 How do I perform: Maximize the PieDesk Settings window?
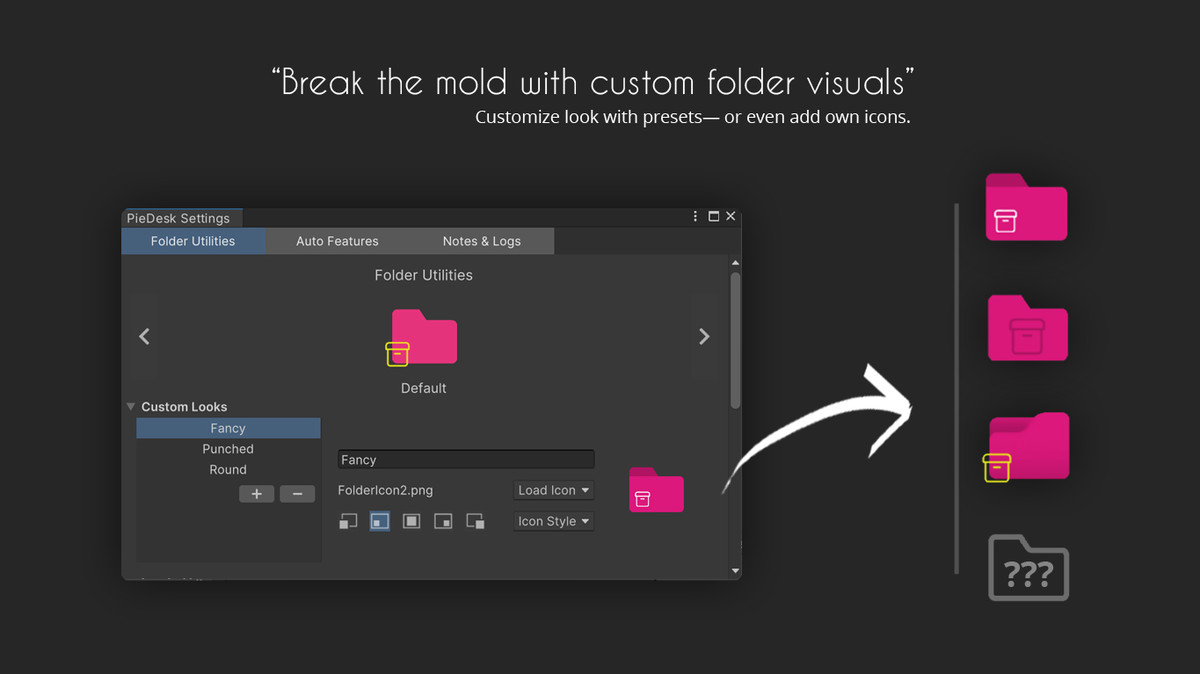[714, 216]
